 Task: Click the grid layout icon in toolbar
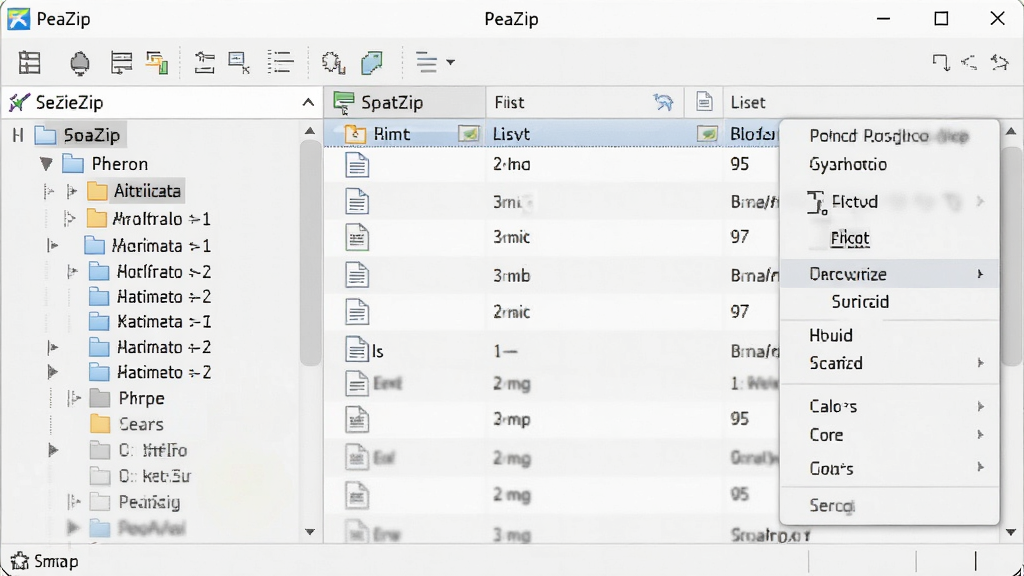pyautogui.click(x=29, y=63)
